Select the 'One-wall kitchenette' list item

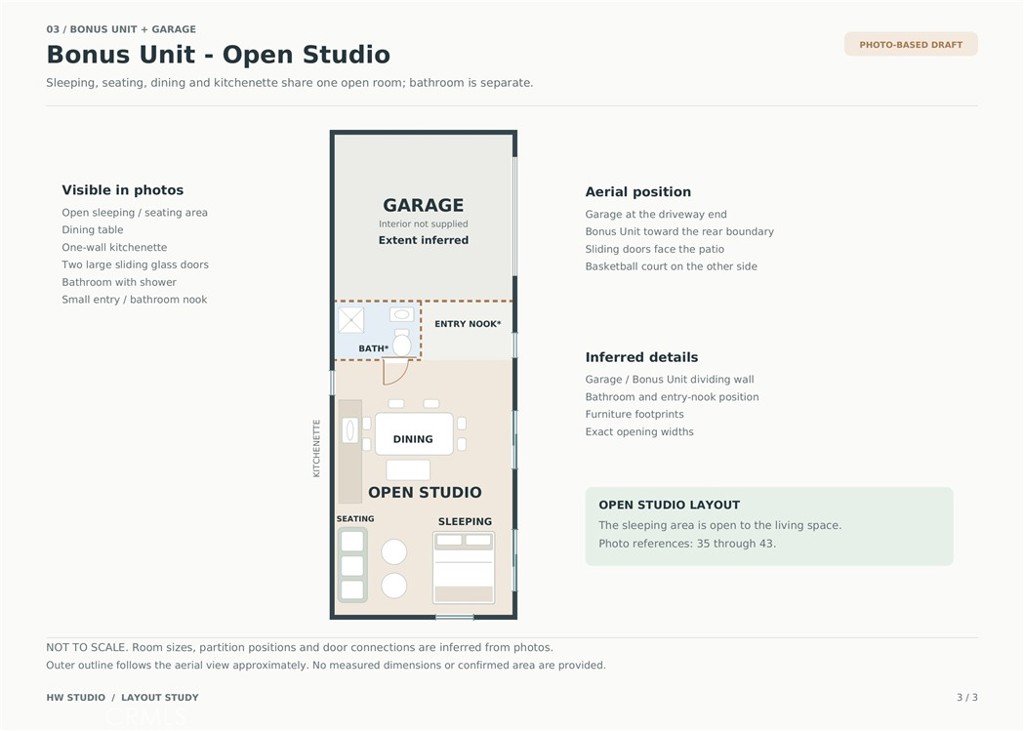[114, 247]
